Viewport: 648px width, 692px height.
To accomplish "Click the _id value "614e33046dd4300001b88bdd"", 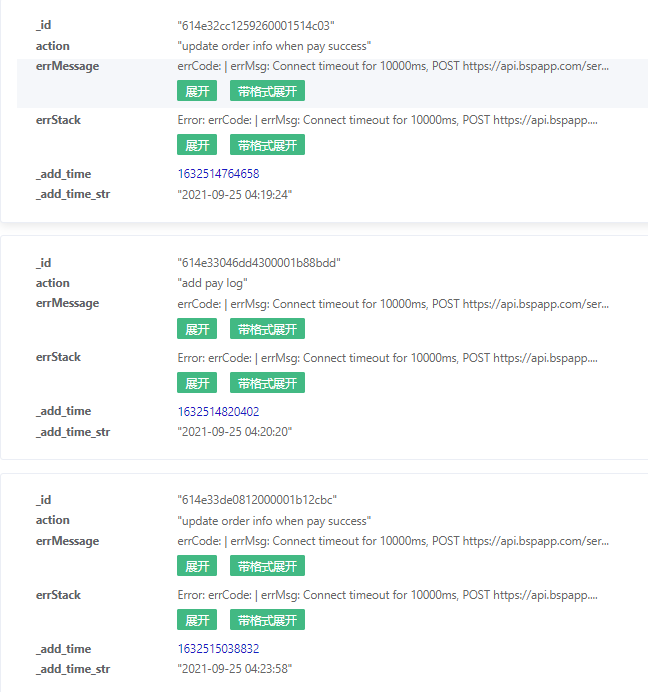I will [259, 263].
